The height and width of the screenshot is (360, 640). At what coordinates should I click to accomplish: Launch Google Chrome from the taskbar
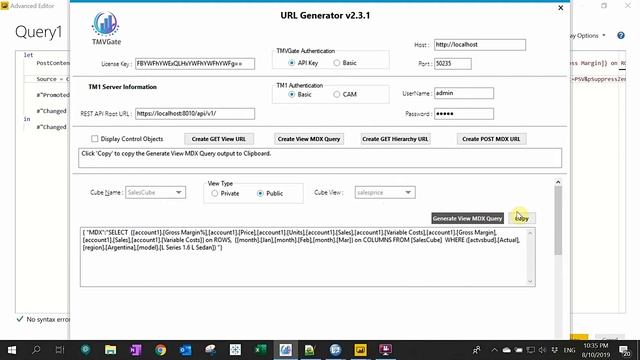(x=160, y=350)
